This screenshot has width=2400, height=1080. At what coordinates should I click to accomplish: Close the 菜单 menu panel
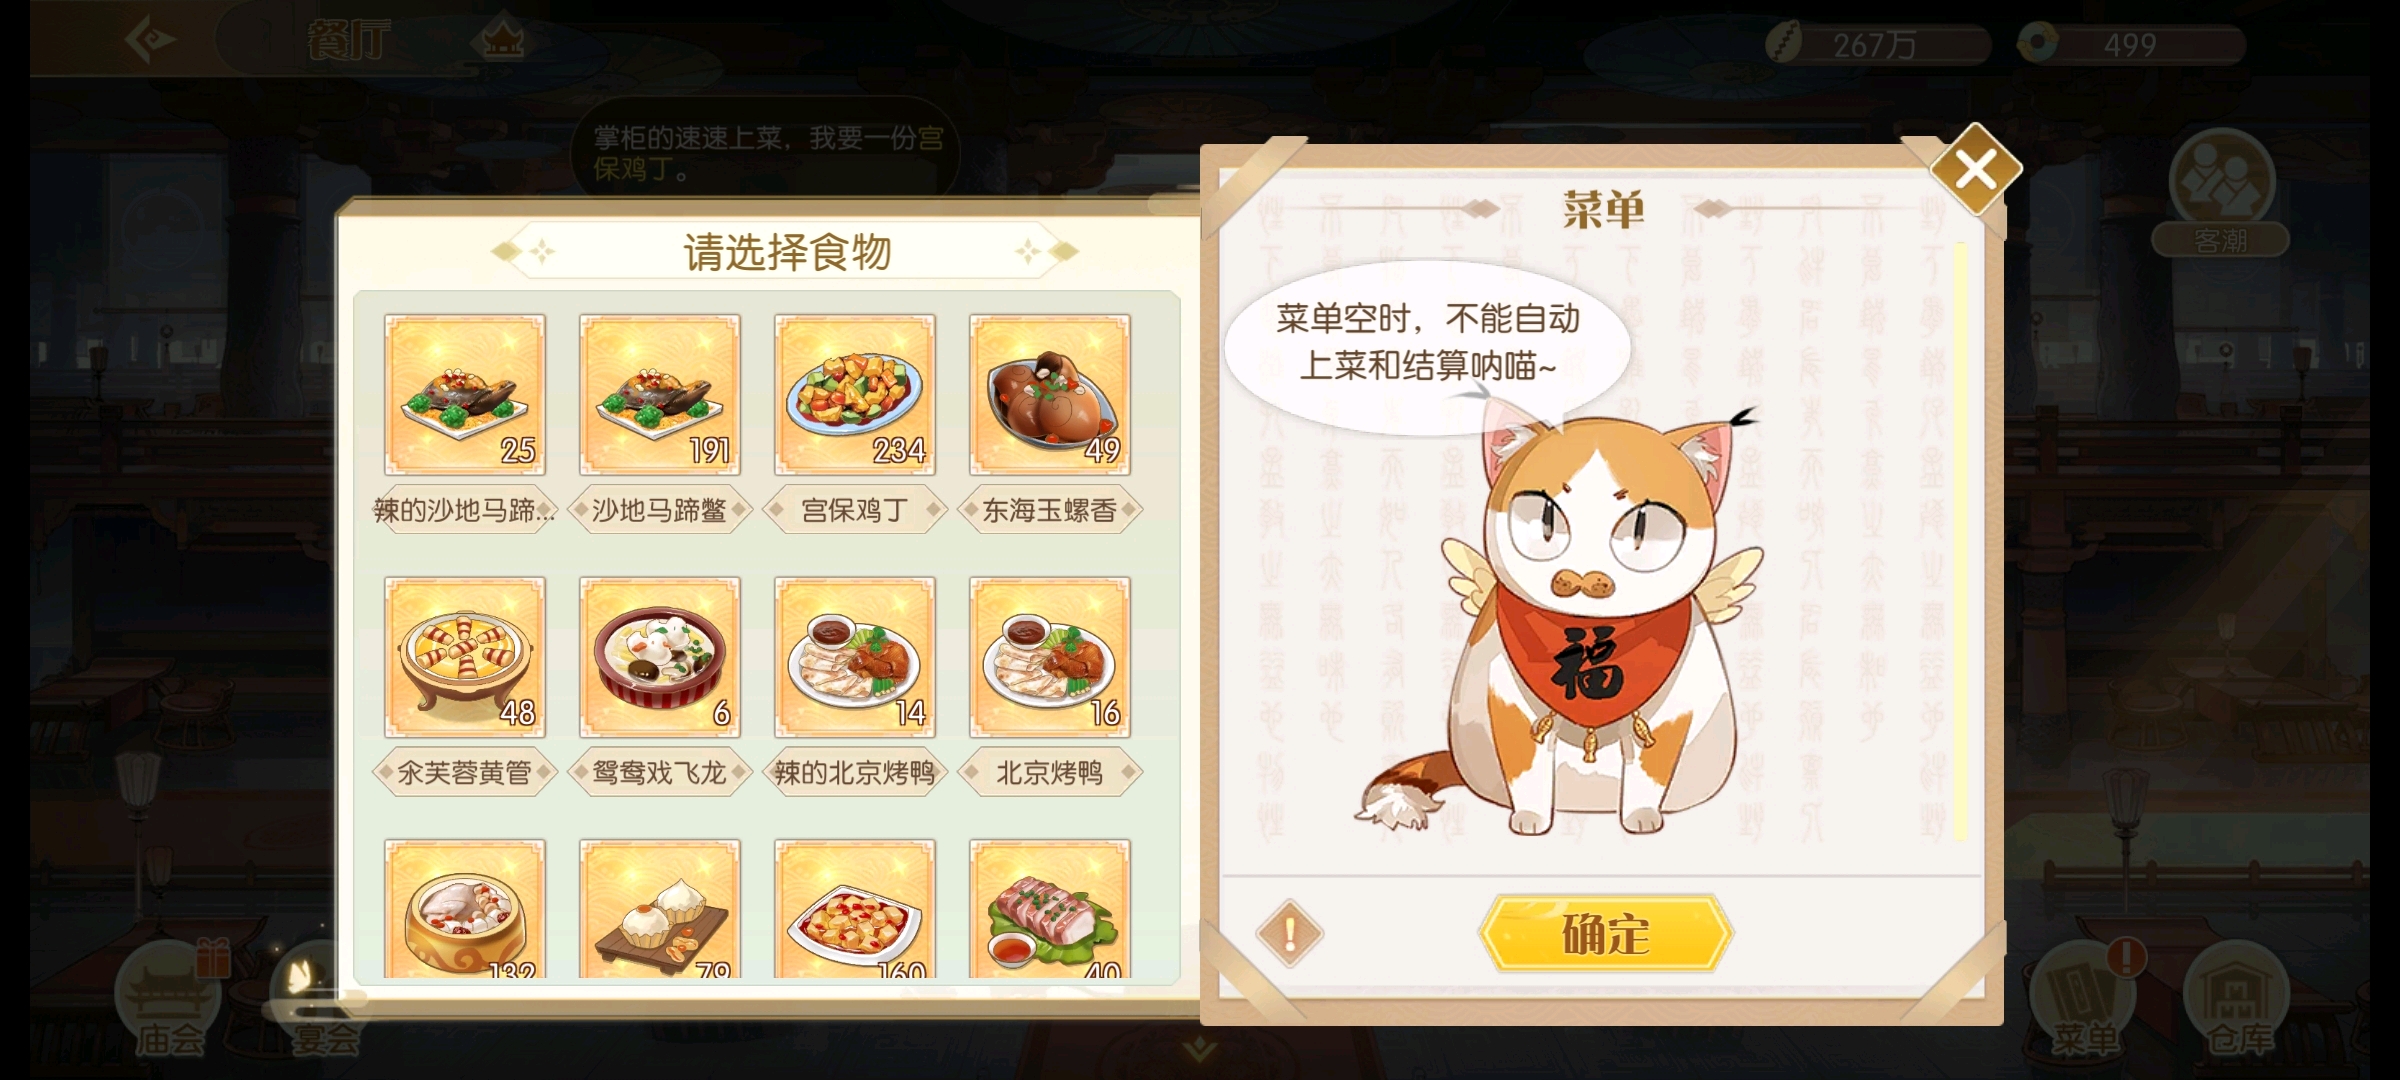click(x=1976, y=169)
